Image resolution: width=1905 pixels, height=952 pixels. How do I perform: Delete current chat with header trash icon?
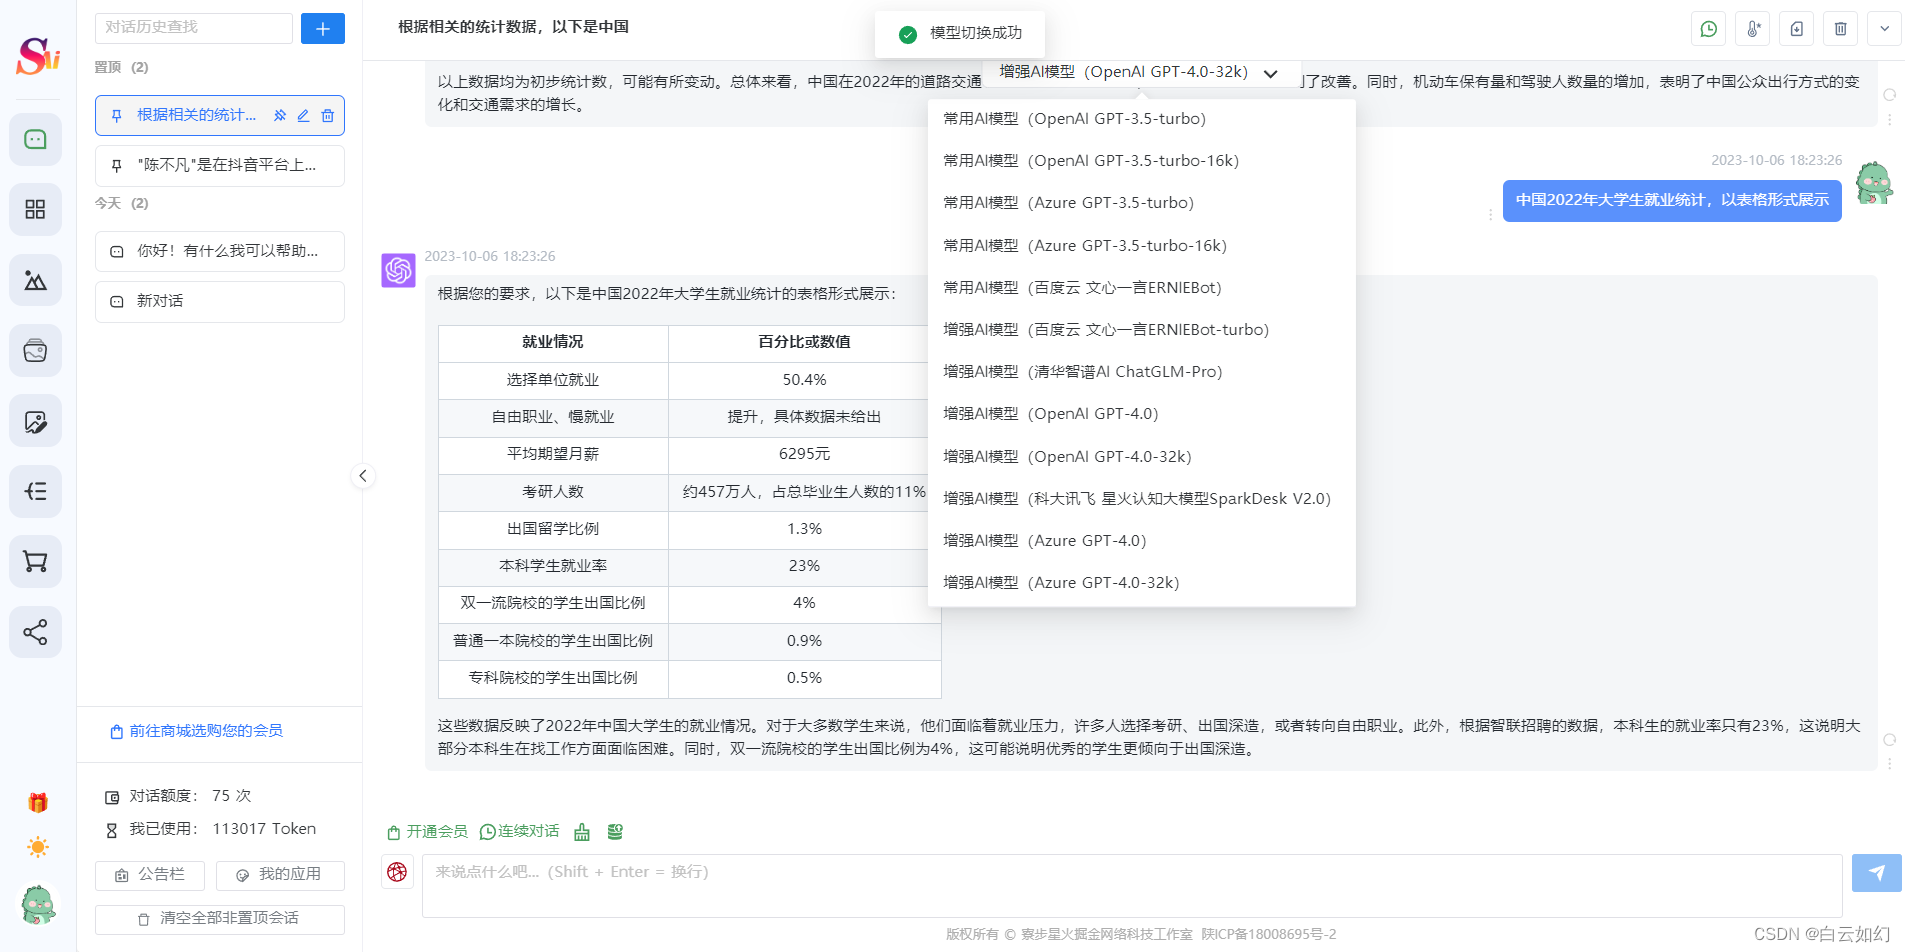click(x=1841, y=29)
